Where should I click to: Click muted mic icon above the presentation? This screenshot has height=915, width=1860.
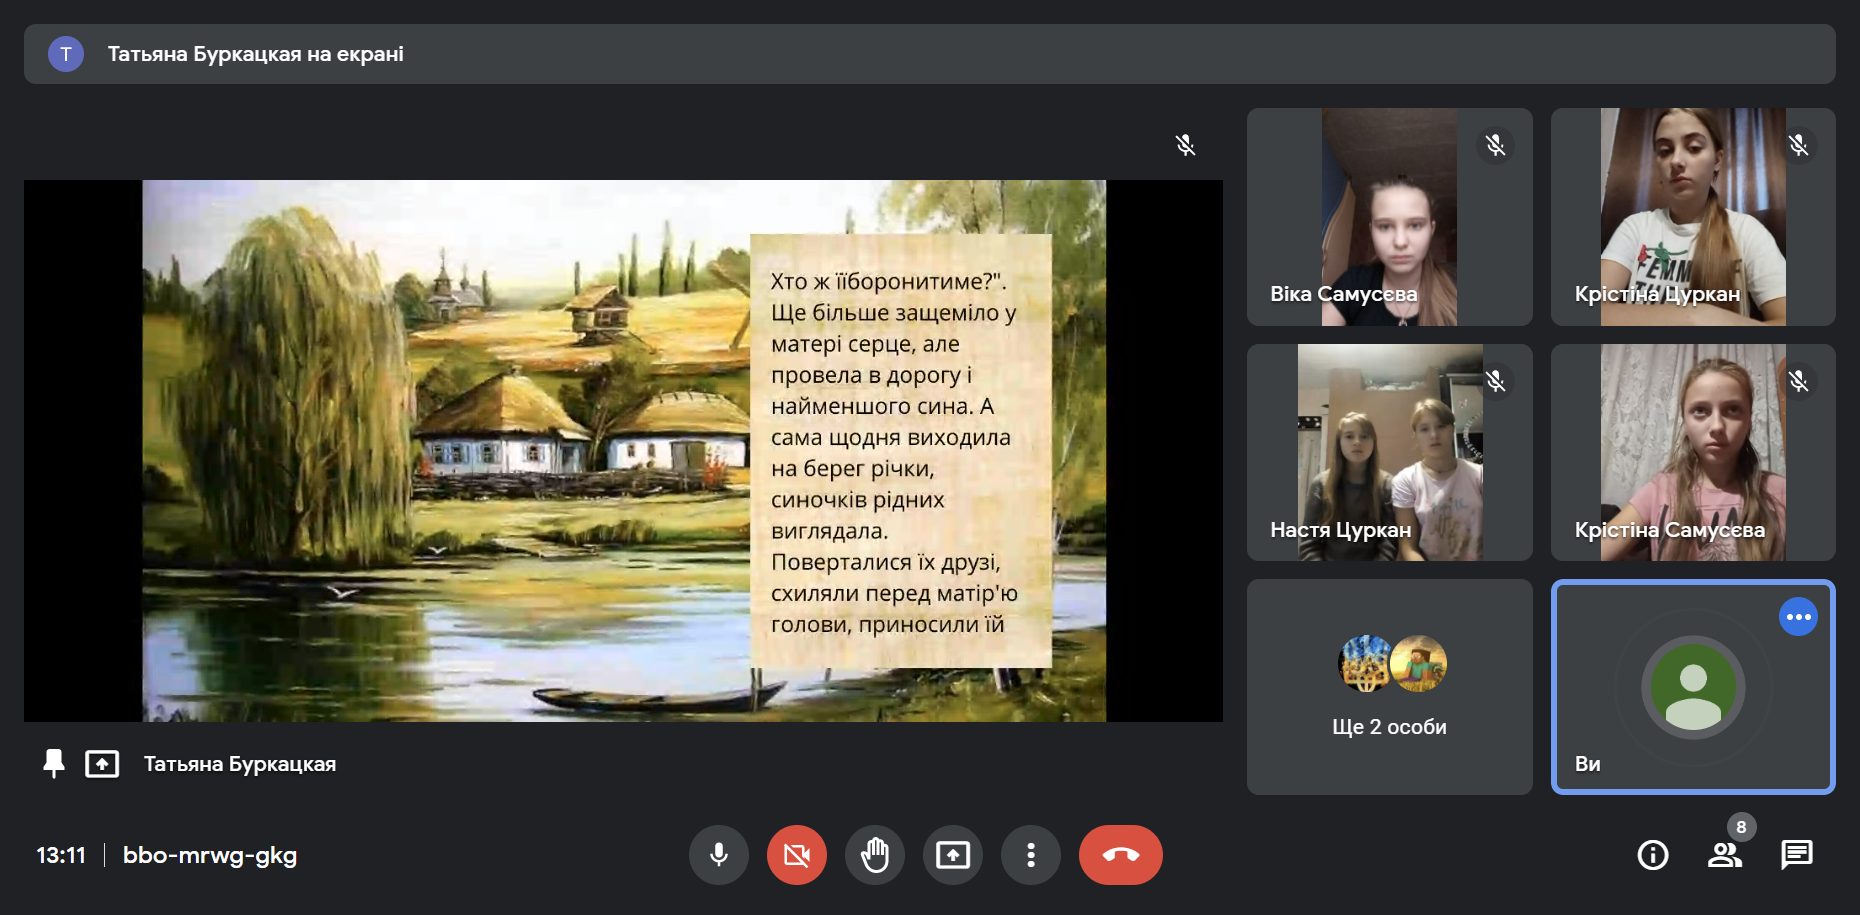point(1185,145)
